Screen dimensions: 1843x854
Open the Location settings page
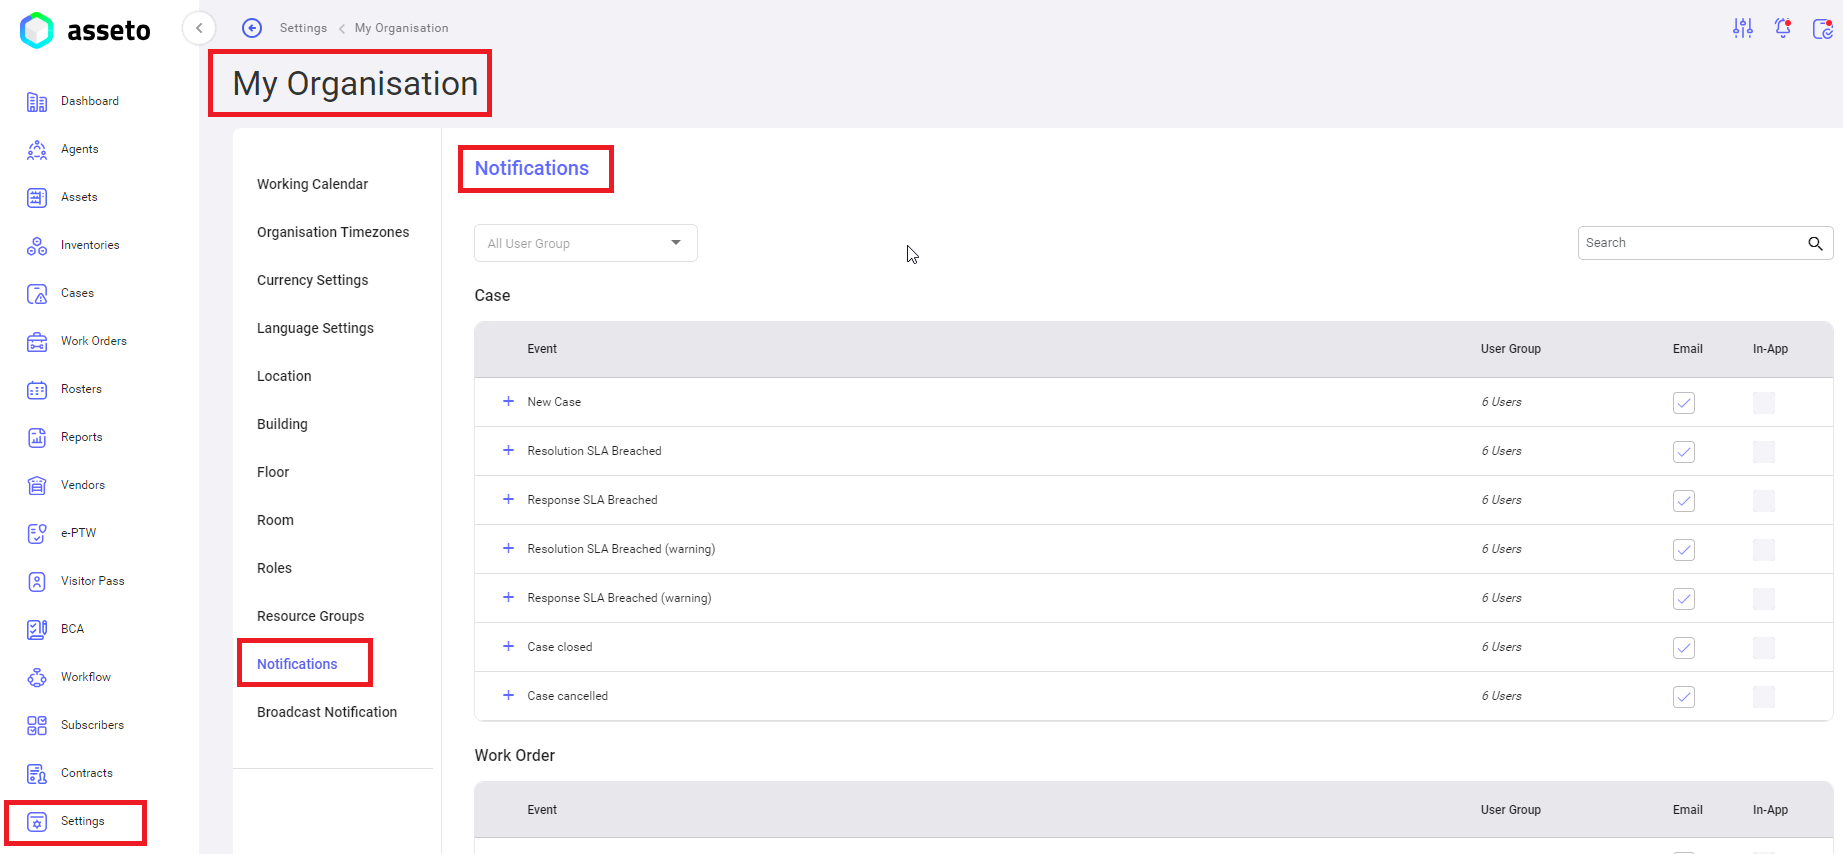pyautogui.click(x=284, y=376)
